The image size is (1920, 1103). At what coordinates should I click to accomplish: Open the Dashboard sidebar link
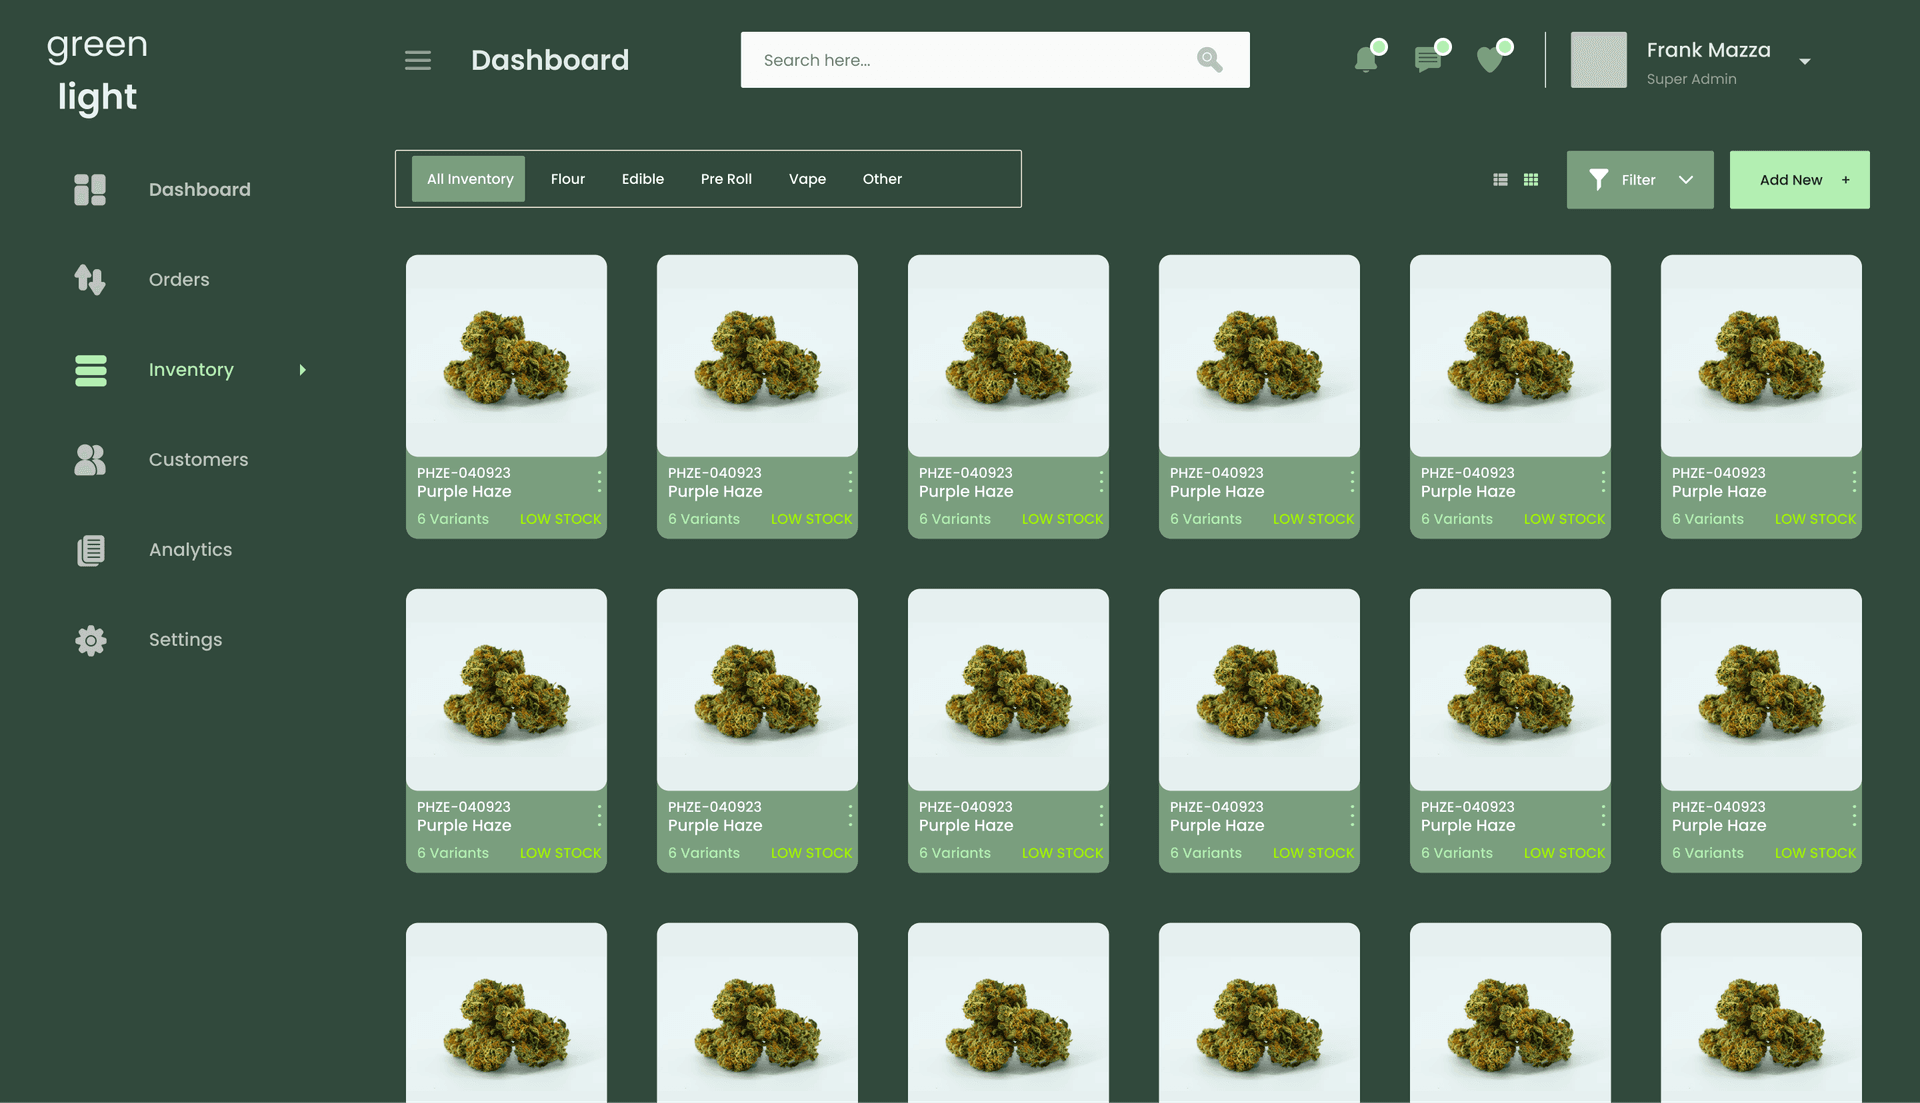89,189
